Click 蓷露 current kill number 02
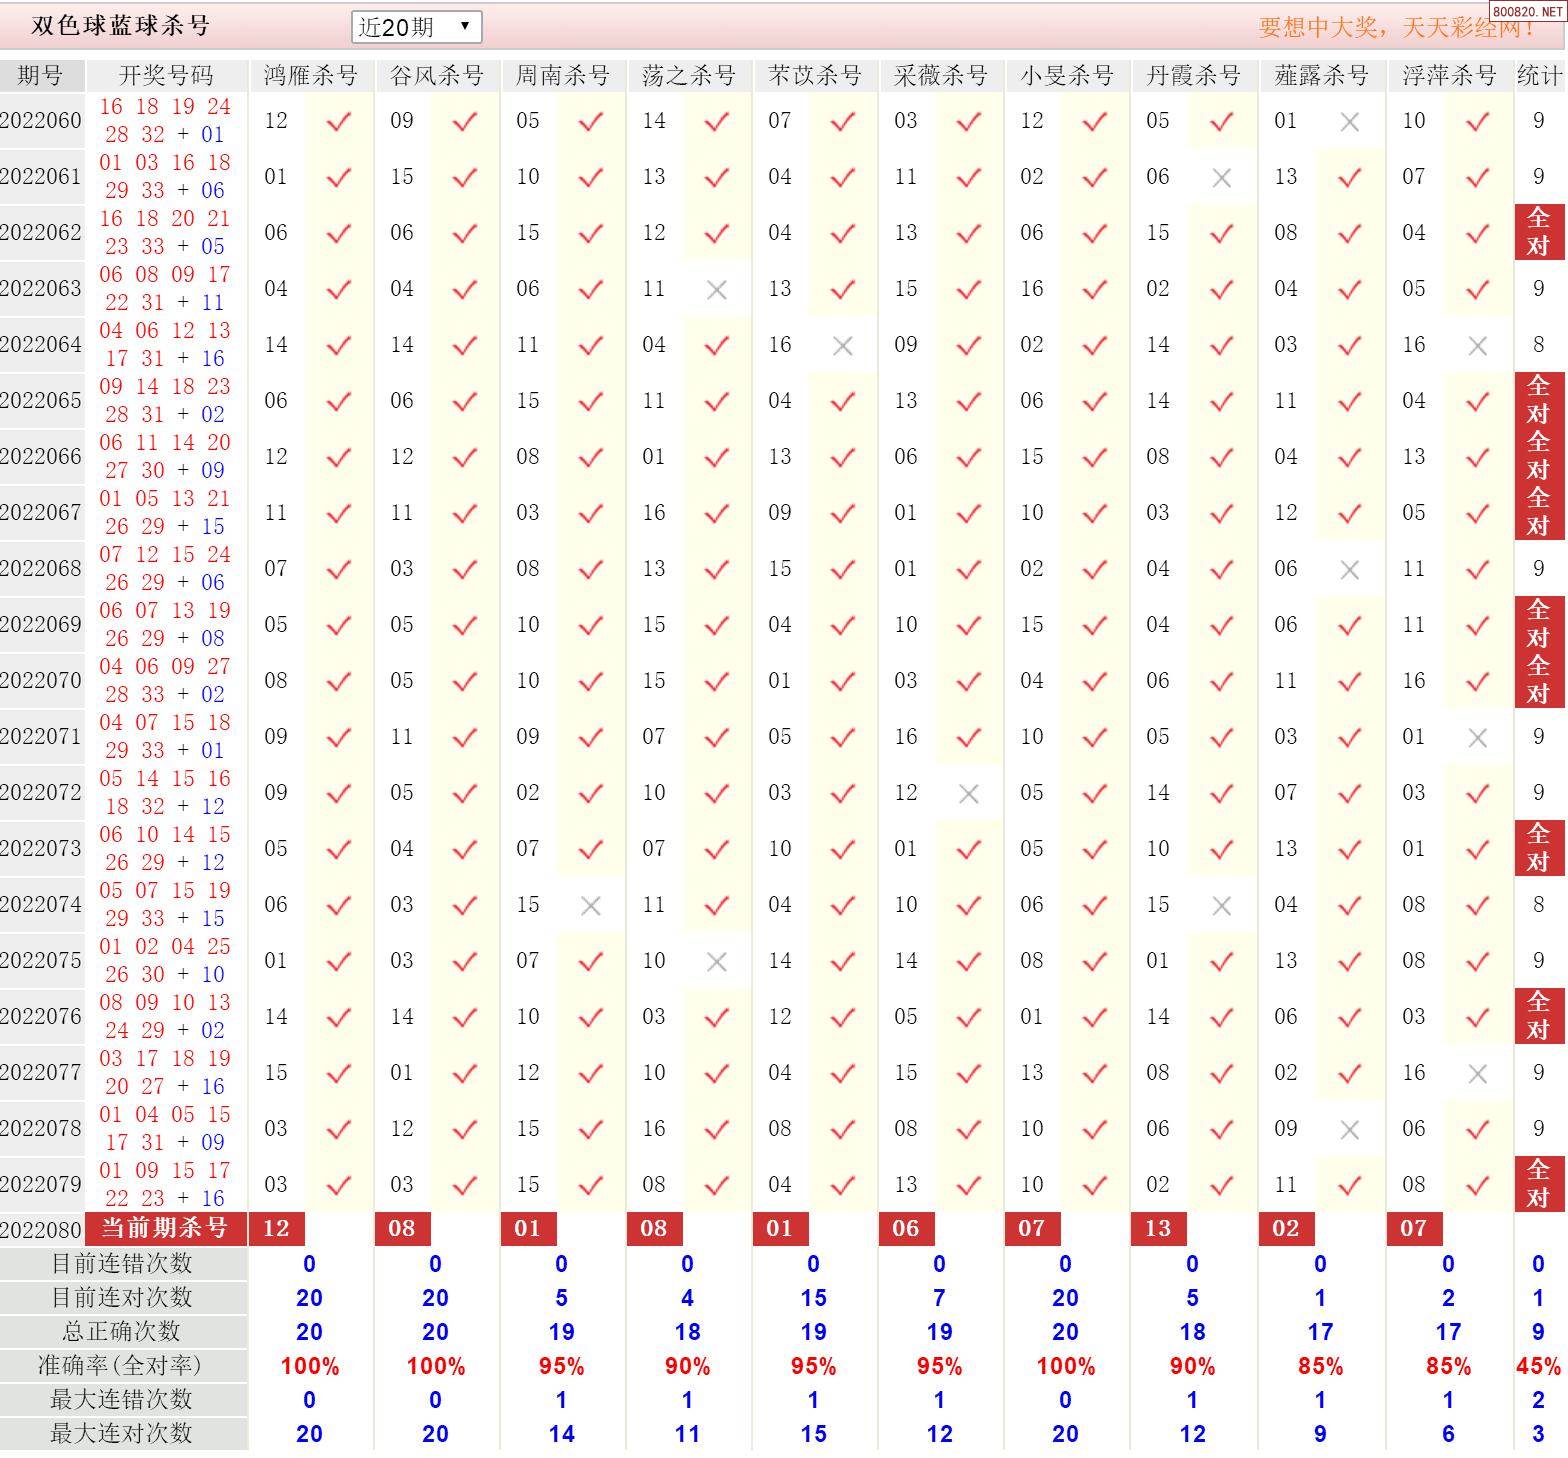The width and height of the screenshot is (1568, 1458). click(1286, 1228)
